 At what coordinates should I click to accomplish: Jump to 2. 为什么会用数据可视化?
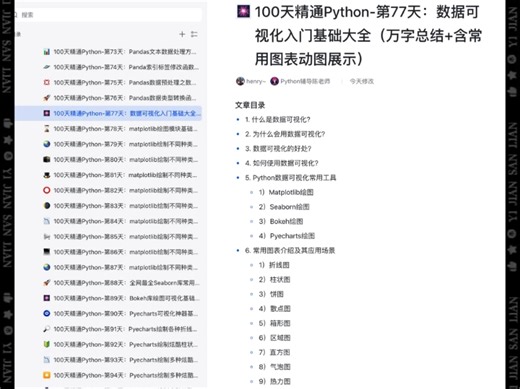coord(285,134)
